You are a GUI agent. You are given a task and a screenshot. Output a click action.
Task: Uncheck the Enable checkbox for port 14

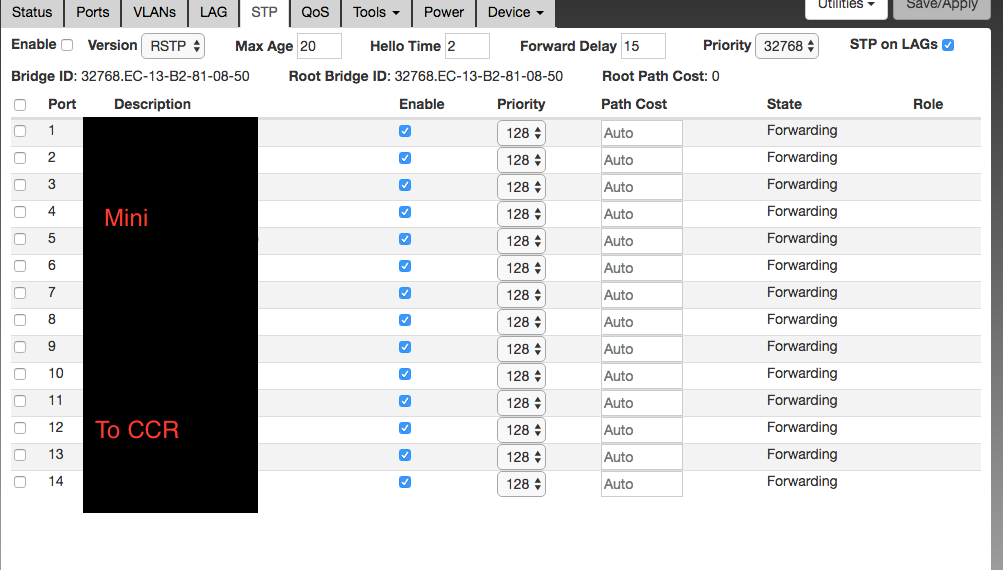[x=405, y=482]
